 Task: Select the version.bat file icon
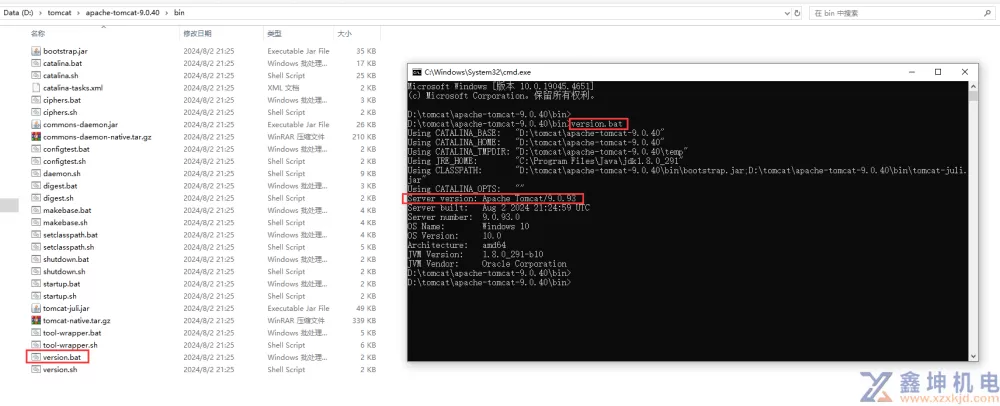click(x=36, y=357)
